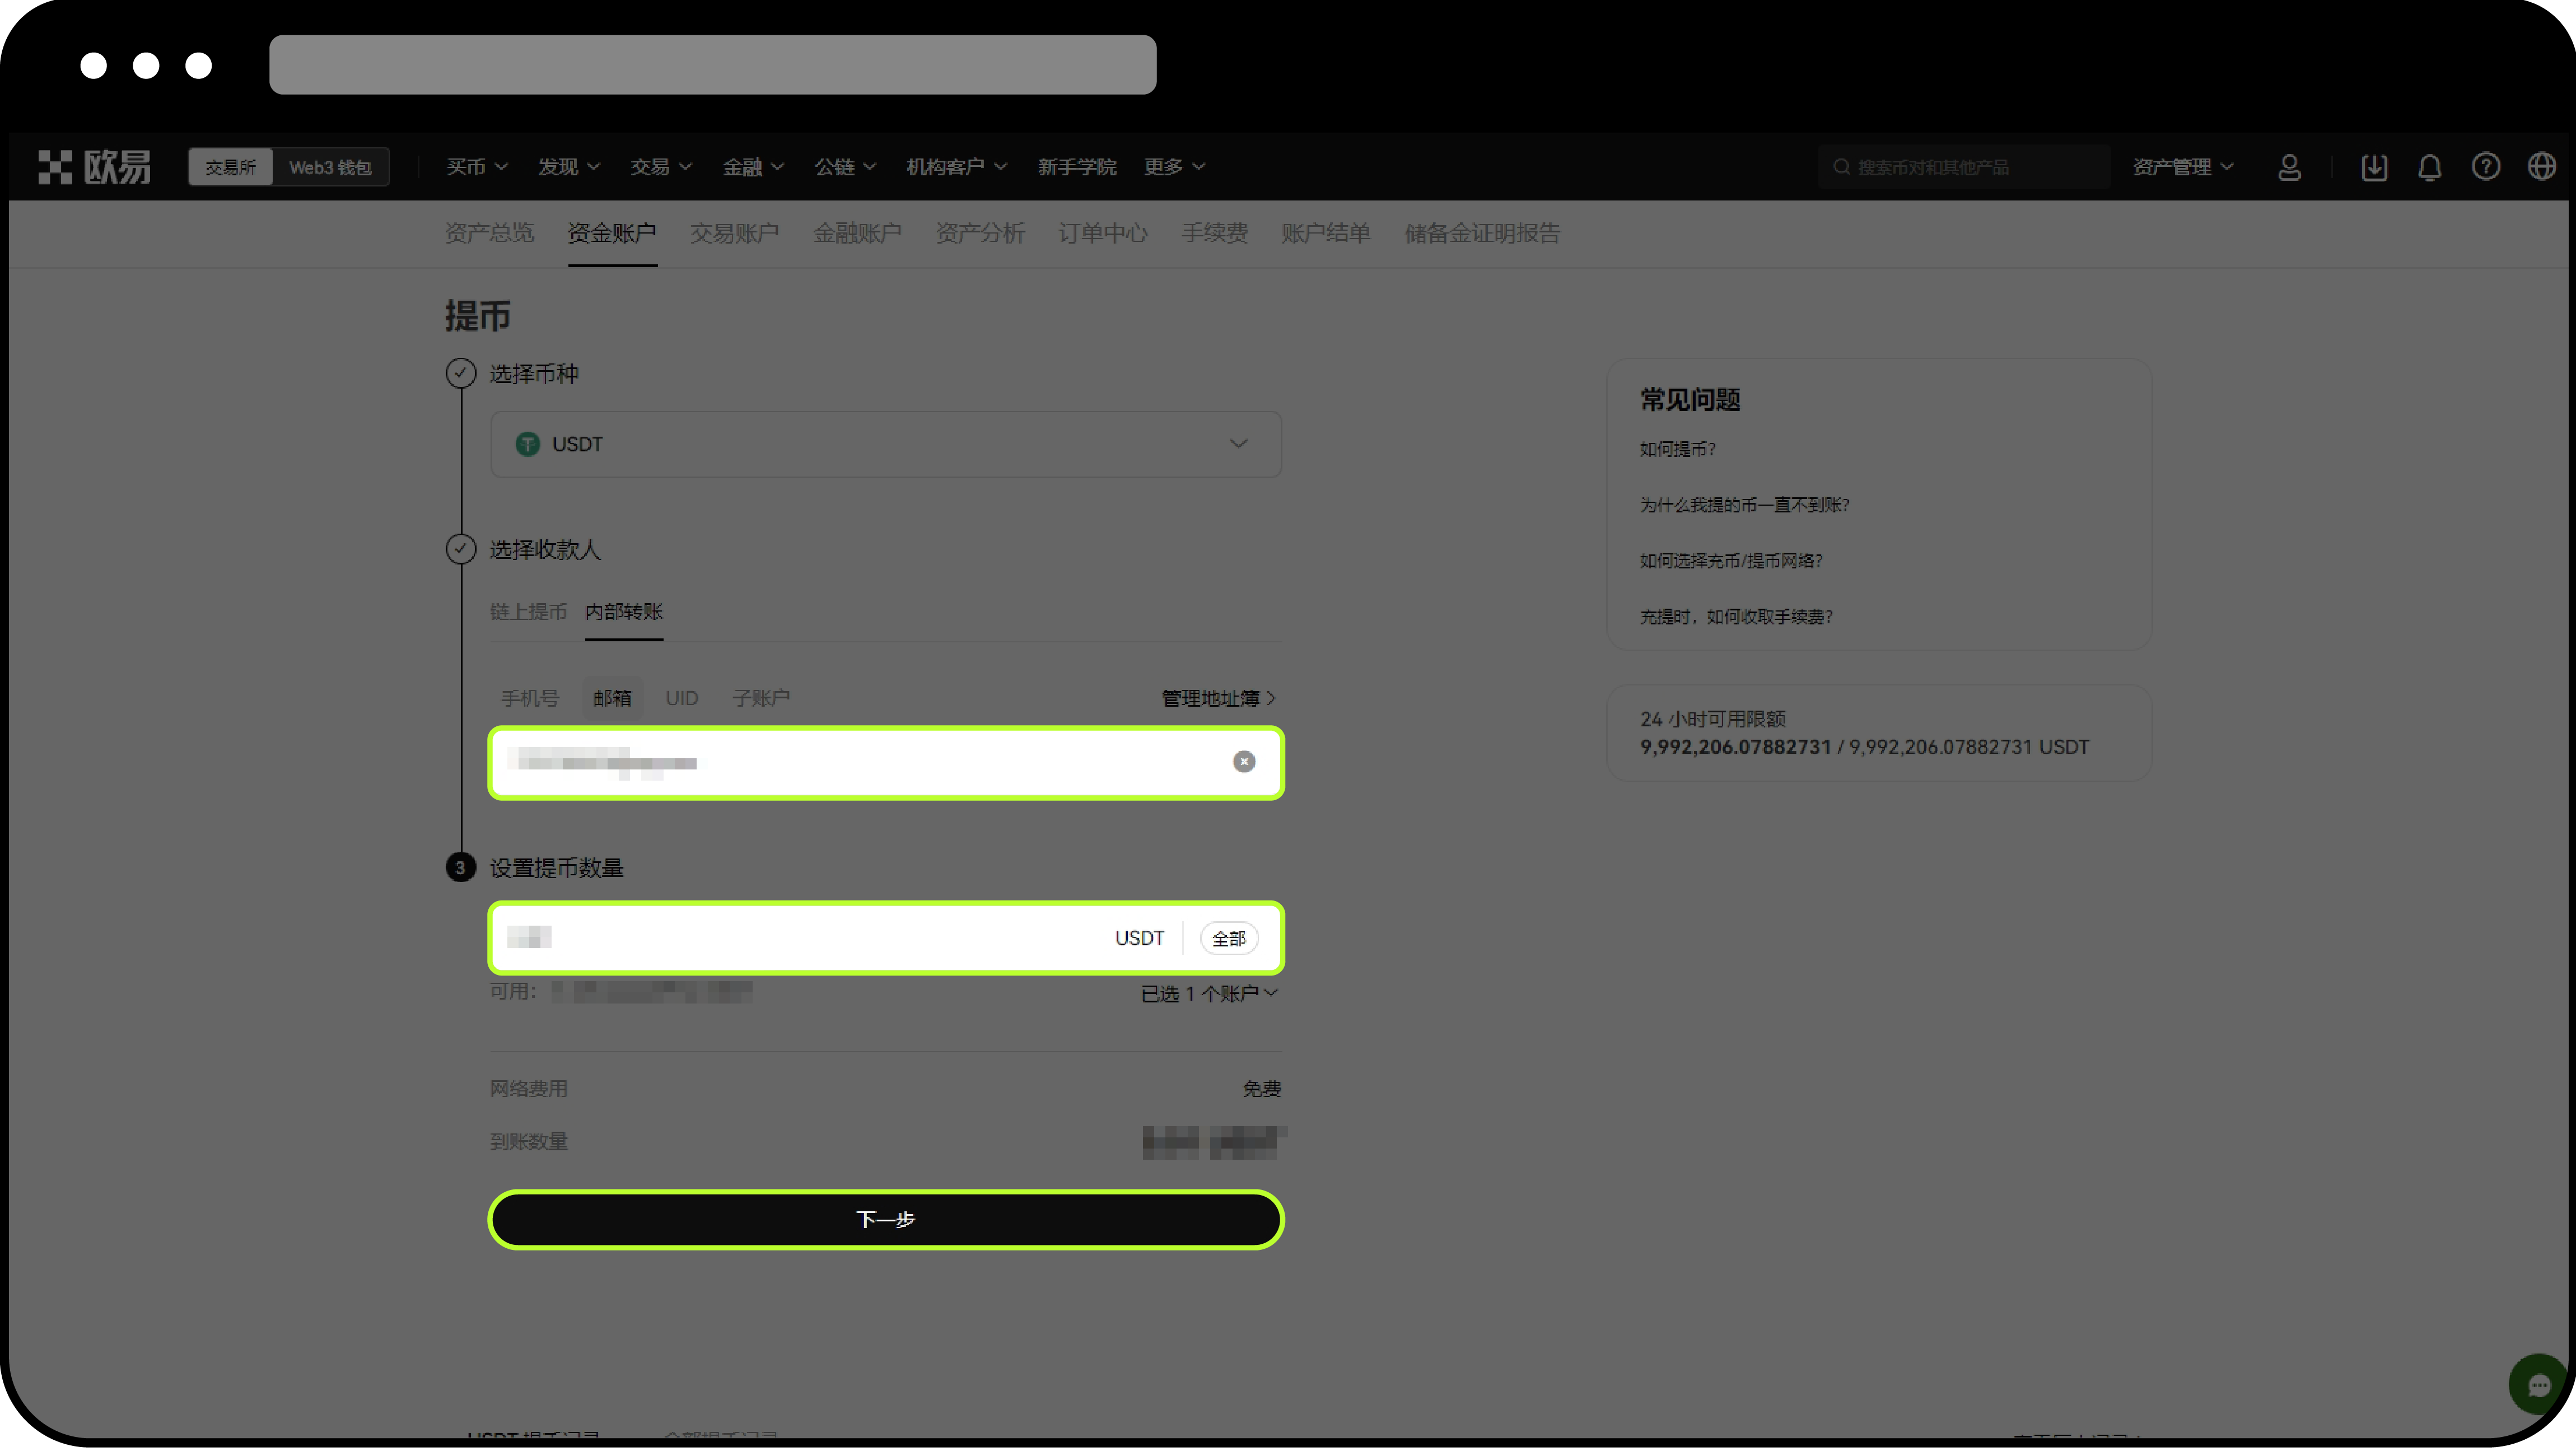Open 如何选择充币/提币网络? FAQ
Image resolution: width=2576 pixels, height=1456 pixels.
tap(1731, 562)
